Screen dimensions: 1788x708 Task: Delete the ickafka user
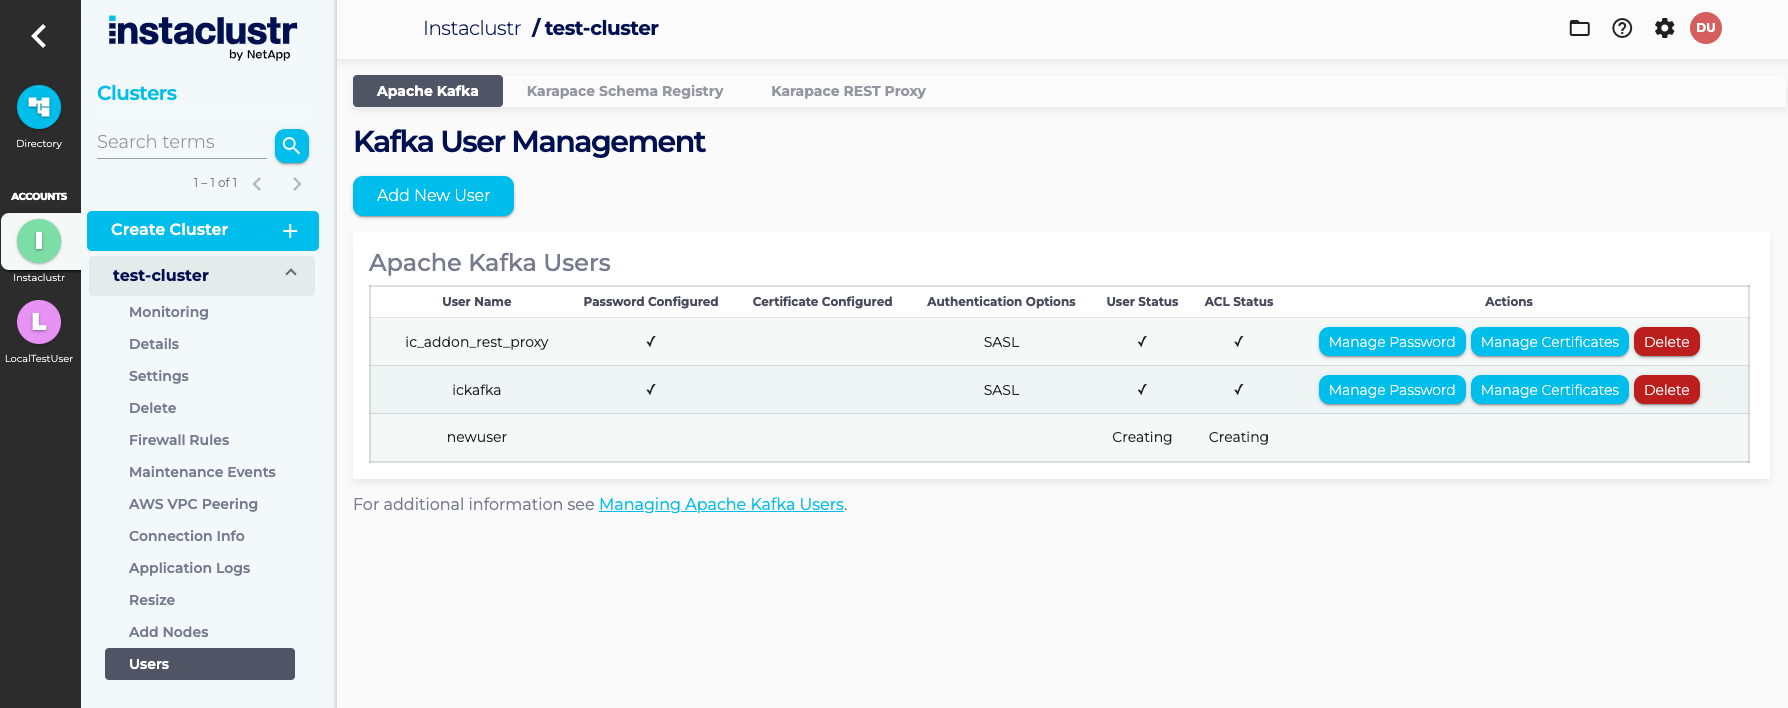point(1666,390)
